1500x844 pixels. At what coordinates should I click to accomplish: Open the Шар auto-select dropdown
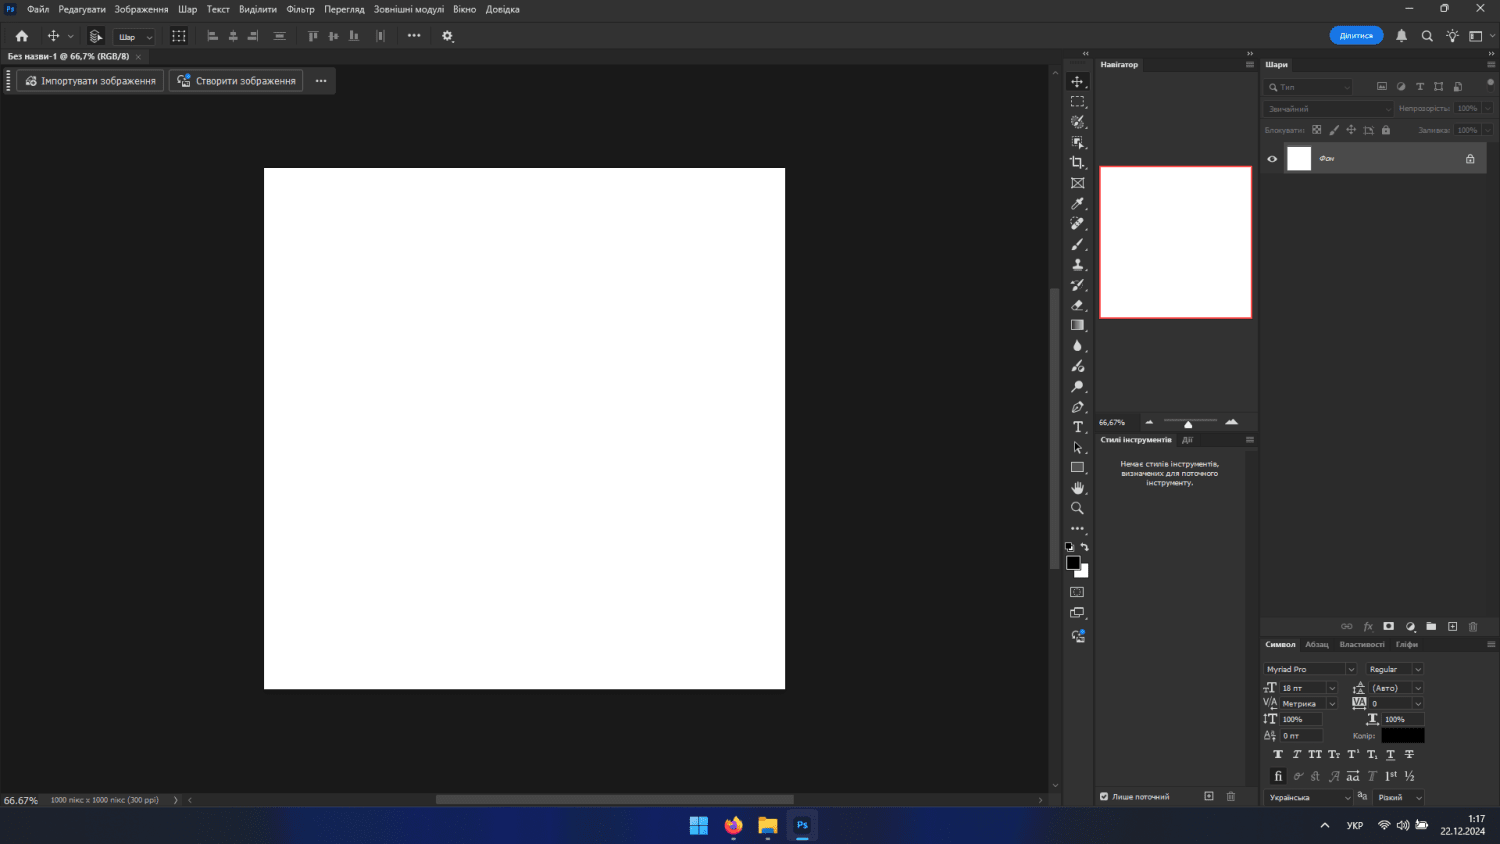[134, 37]
